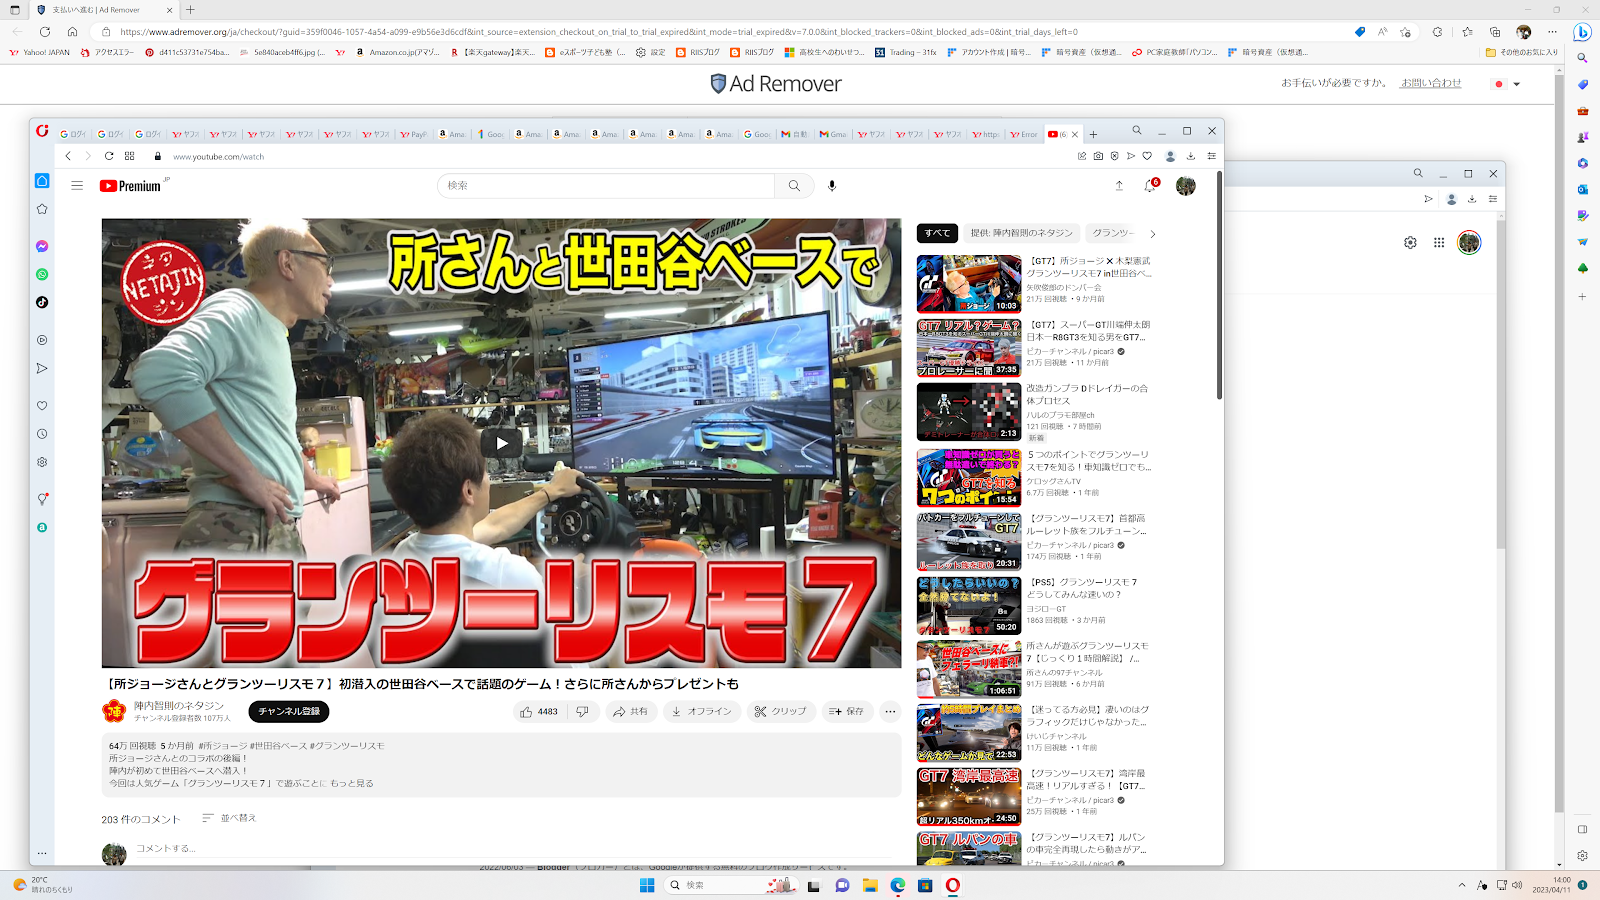1600x900 pixels.
Task: Open the three-dot more actions under video
Action: point(890,712)
